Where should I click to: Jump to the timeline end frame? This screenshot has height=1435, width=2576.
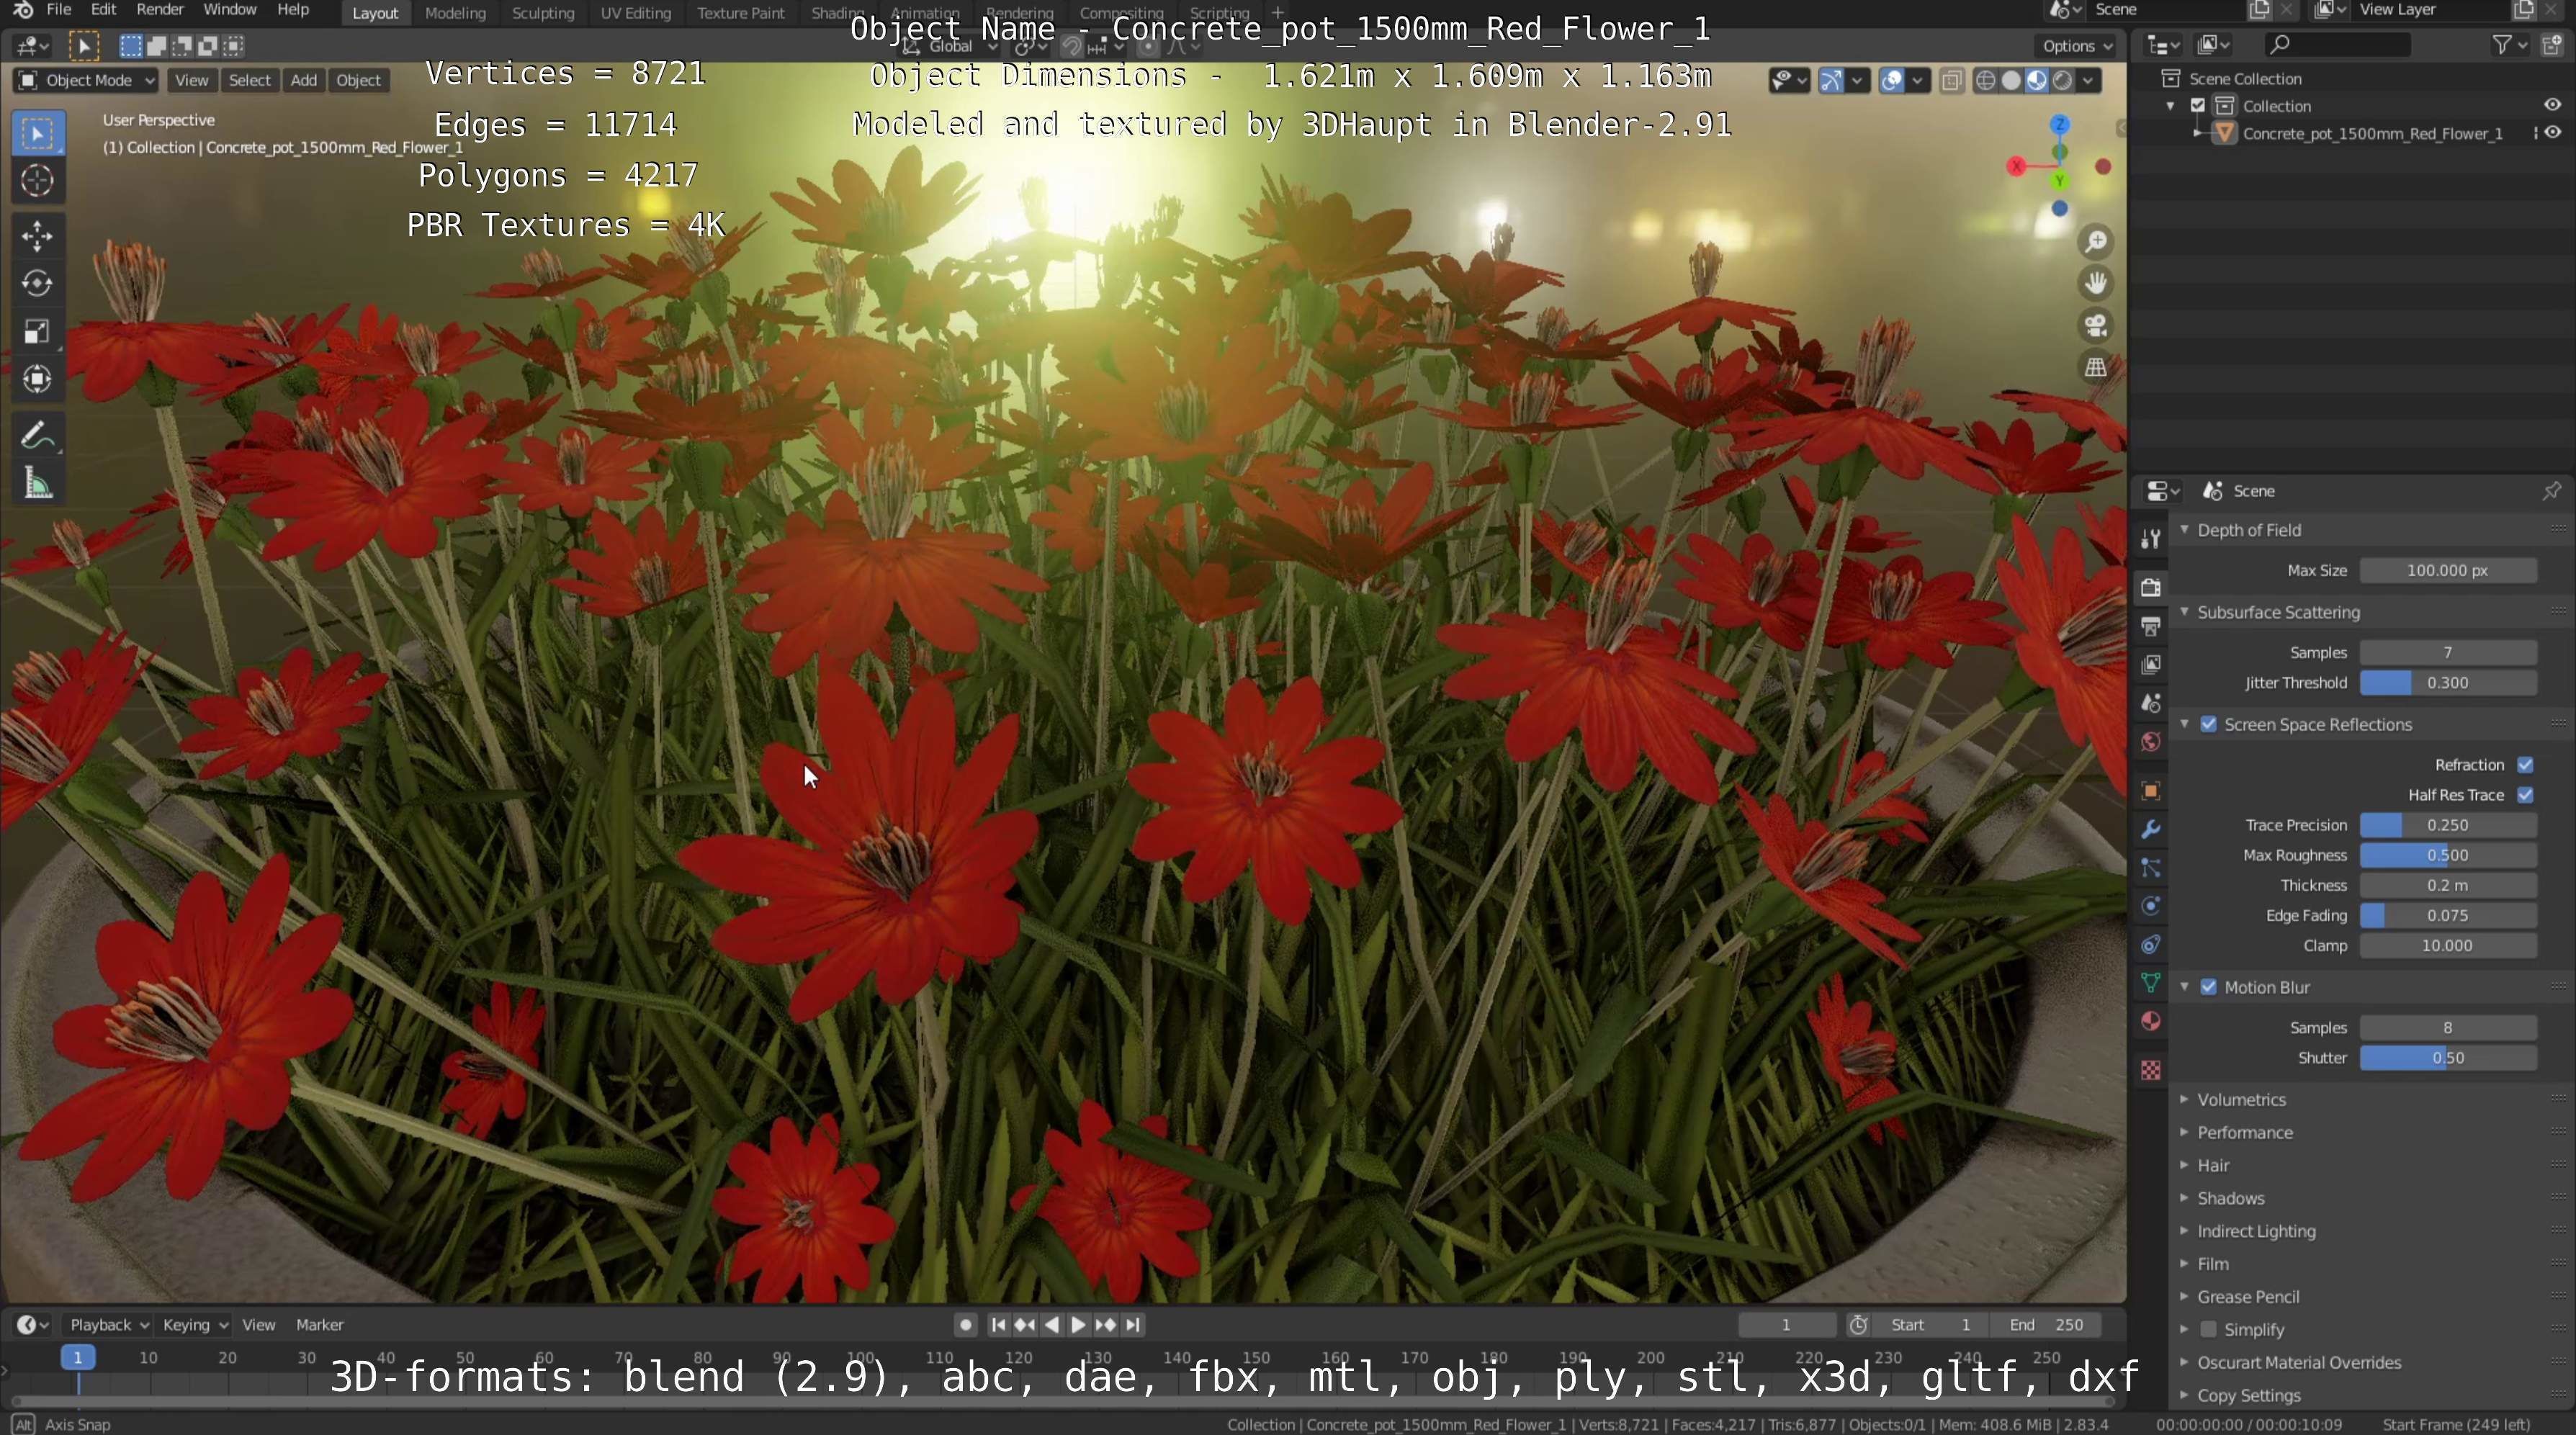pos(1132,1325)
